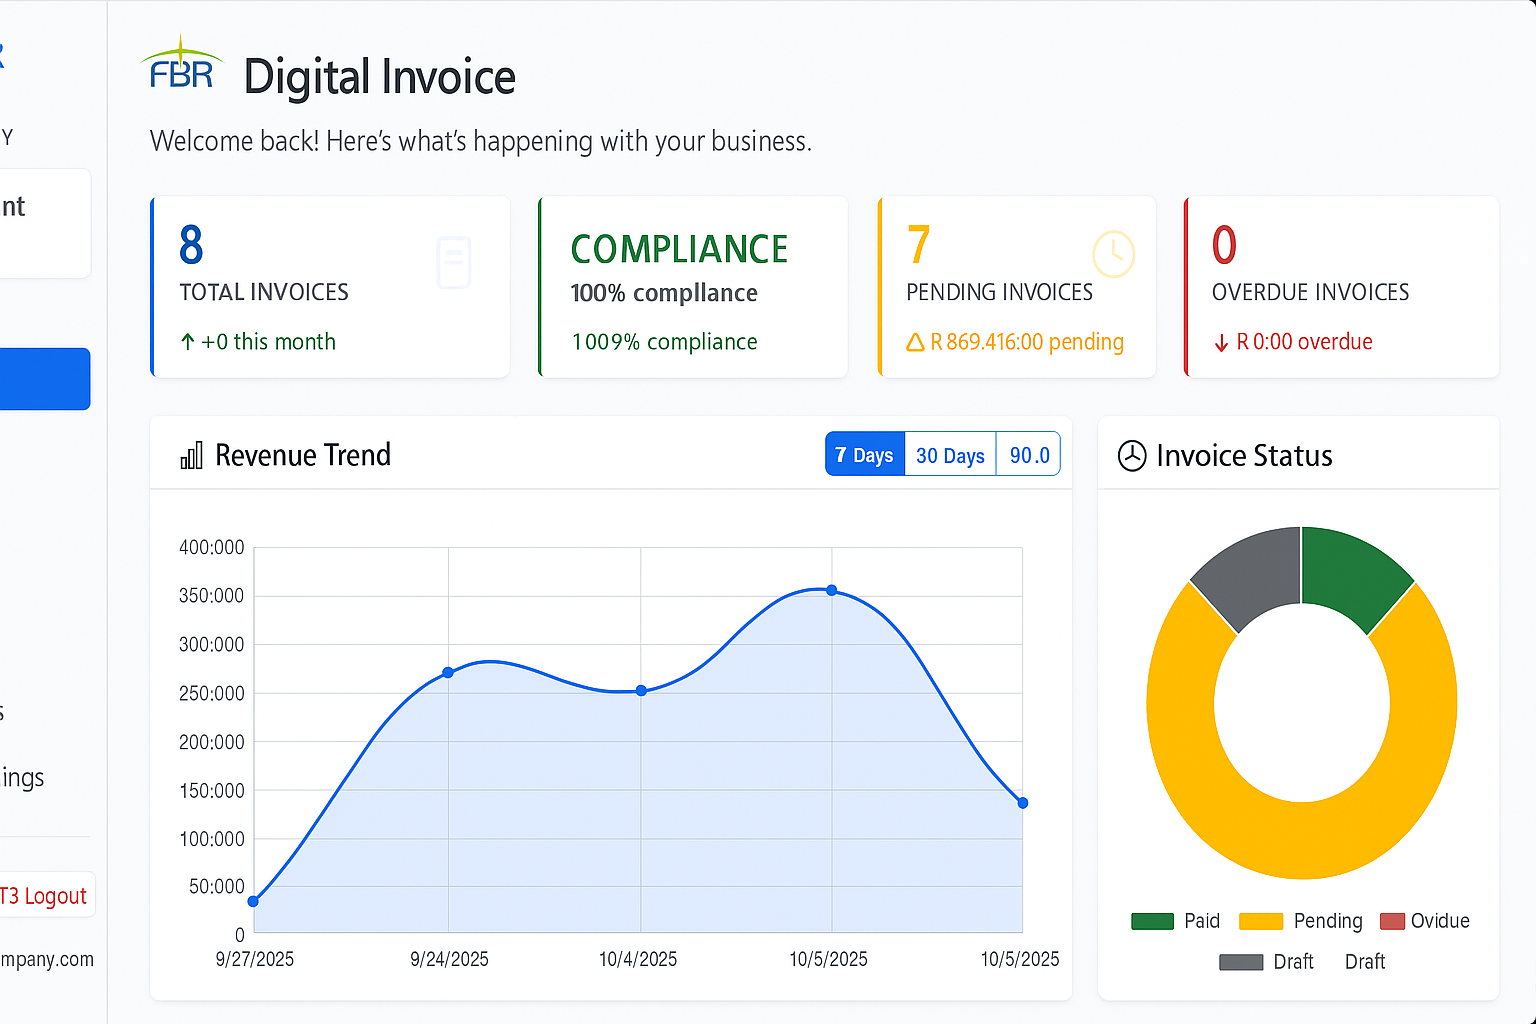Click the green Paid donut segment

pyautogui.click(x=1352, y=576)
